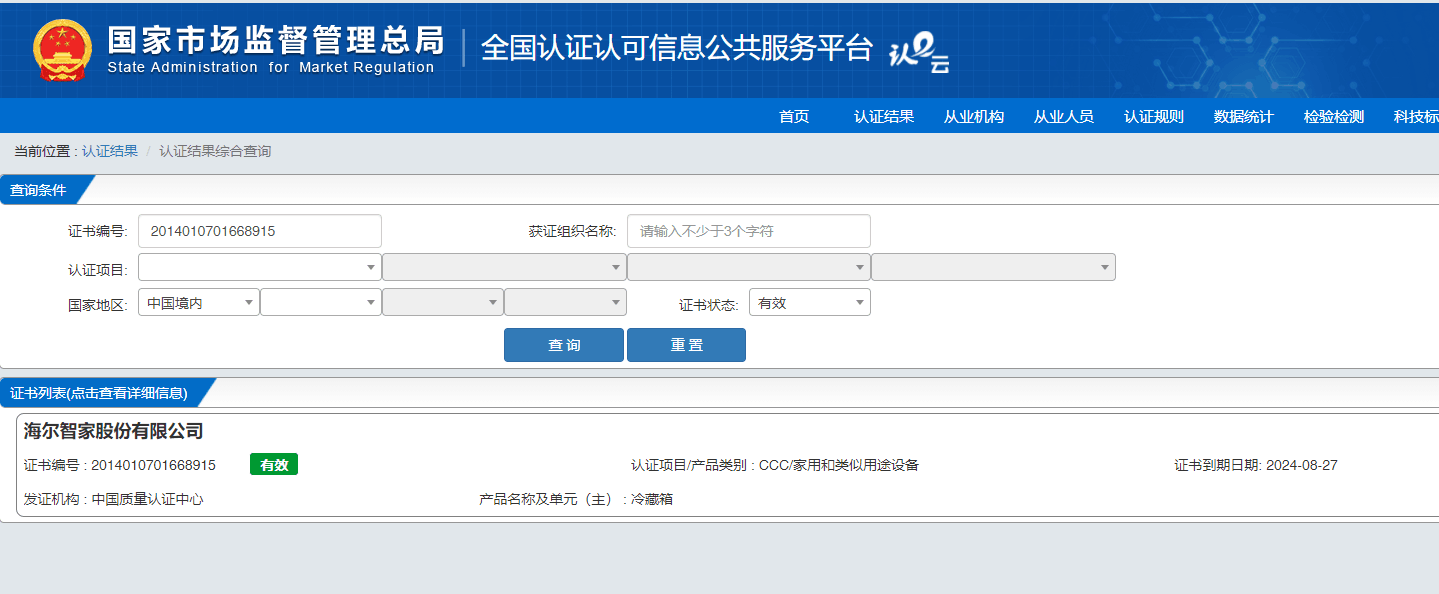Click the 认证结果综合查询 breadcrumb
This screenshot has width=1439, height=594.
pos(215,152)
